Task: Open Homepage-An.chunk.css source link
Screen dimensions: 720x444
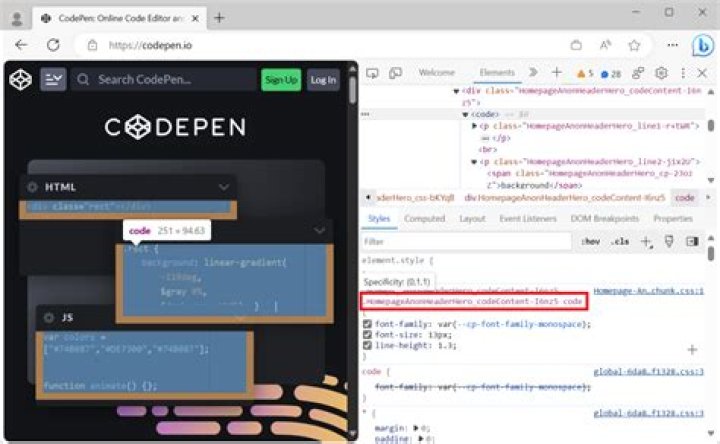Action: pyautogui.click(x=648, y=291)
